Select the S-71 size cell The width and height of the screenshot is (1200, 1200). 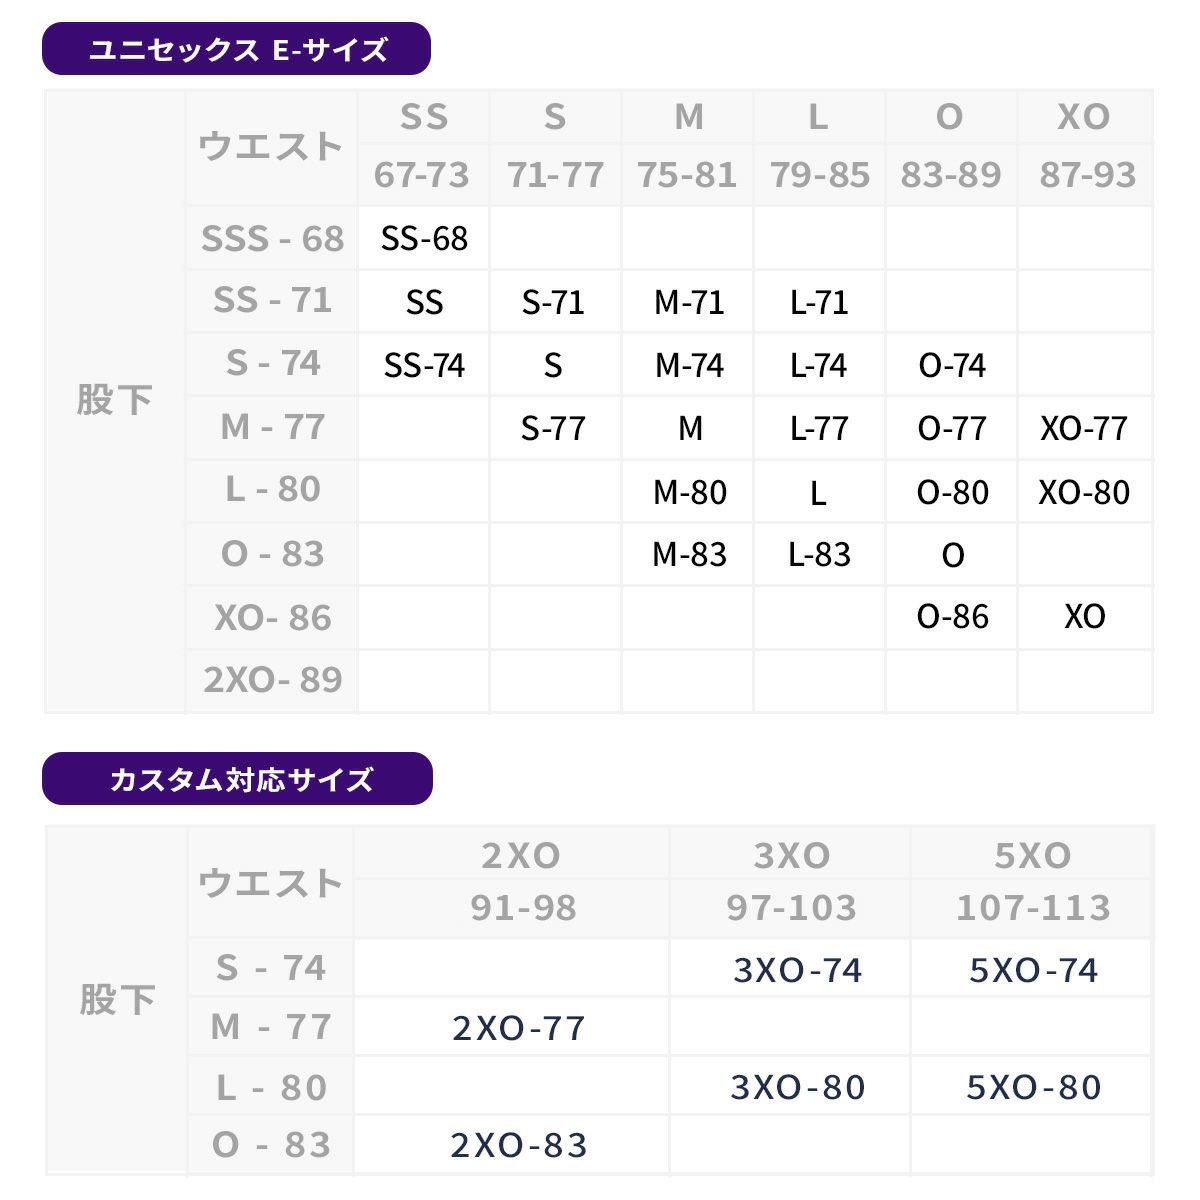pos(553,301)
